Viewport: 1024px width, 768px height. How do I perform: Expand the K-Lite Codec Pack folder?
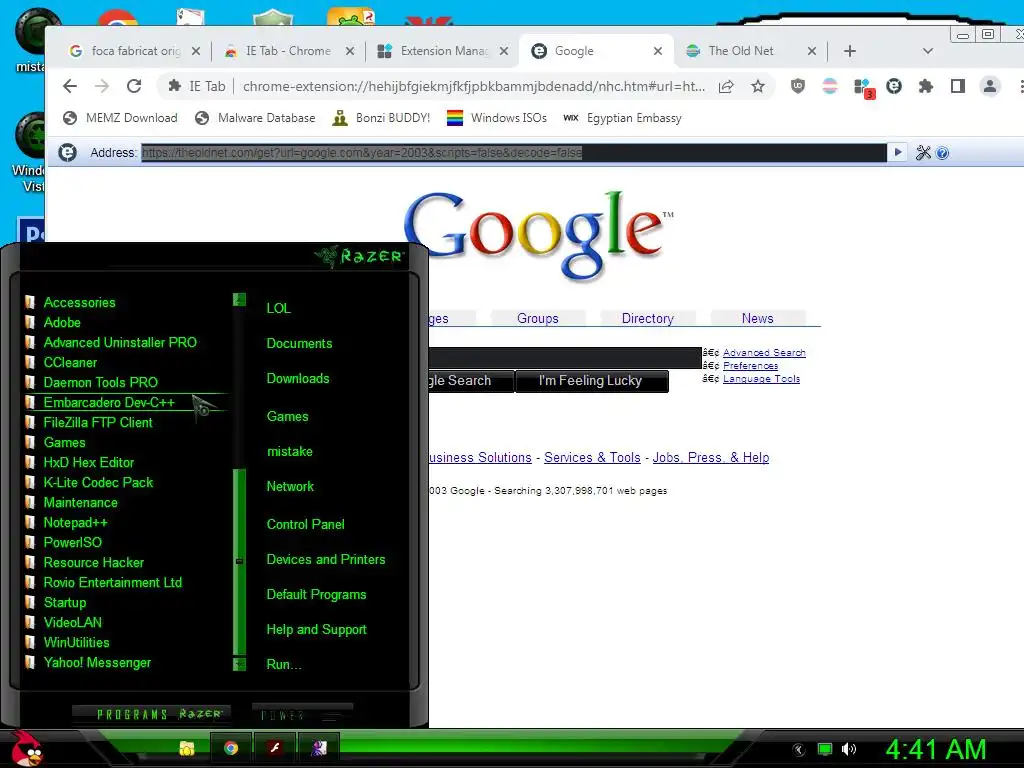(x=98, y=483)
